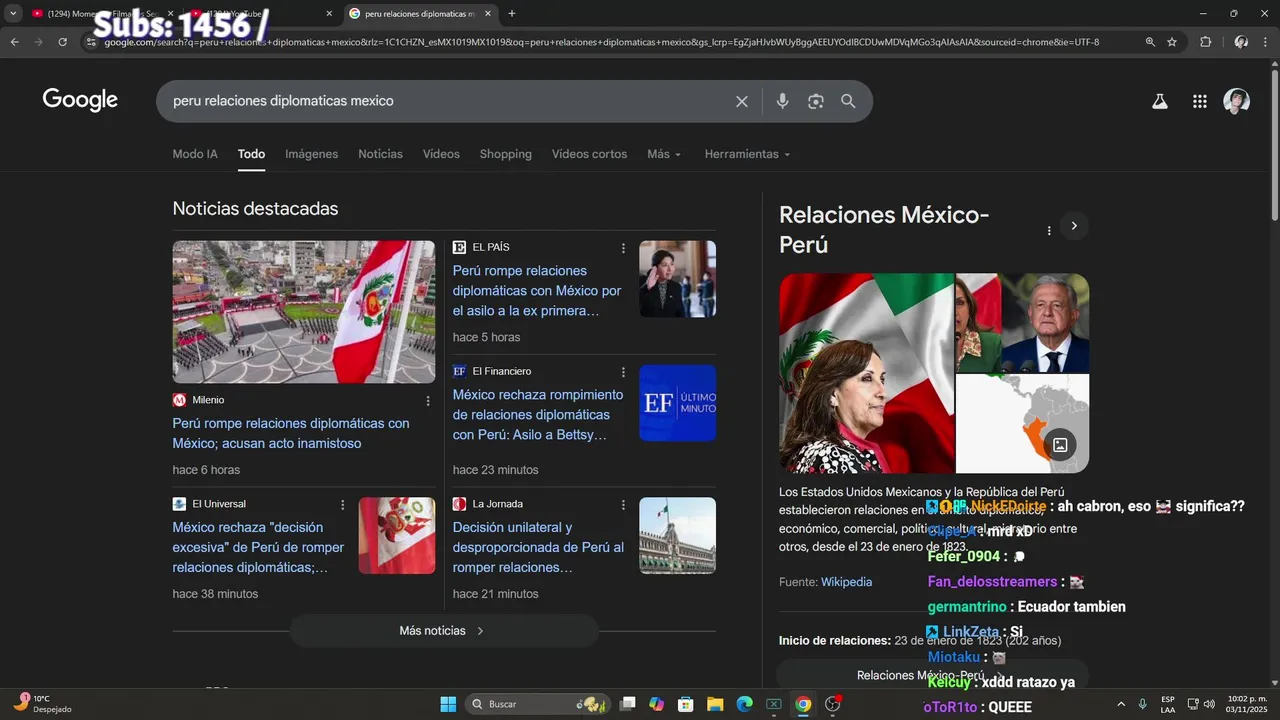Open more options for Relaciones México-Perú panel
Screen dimensions: 1280x720
1049,231
